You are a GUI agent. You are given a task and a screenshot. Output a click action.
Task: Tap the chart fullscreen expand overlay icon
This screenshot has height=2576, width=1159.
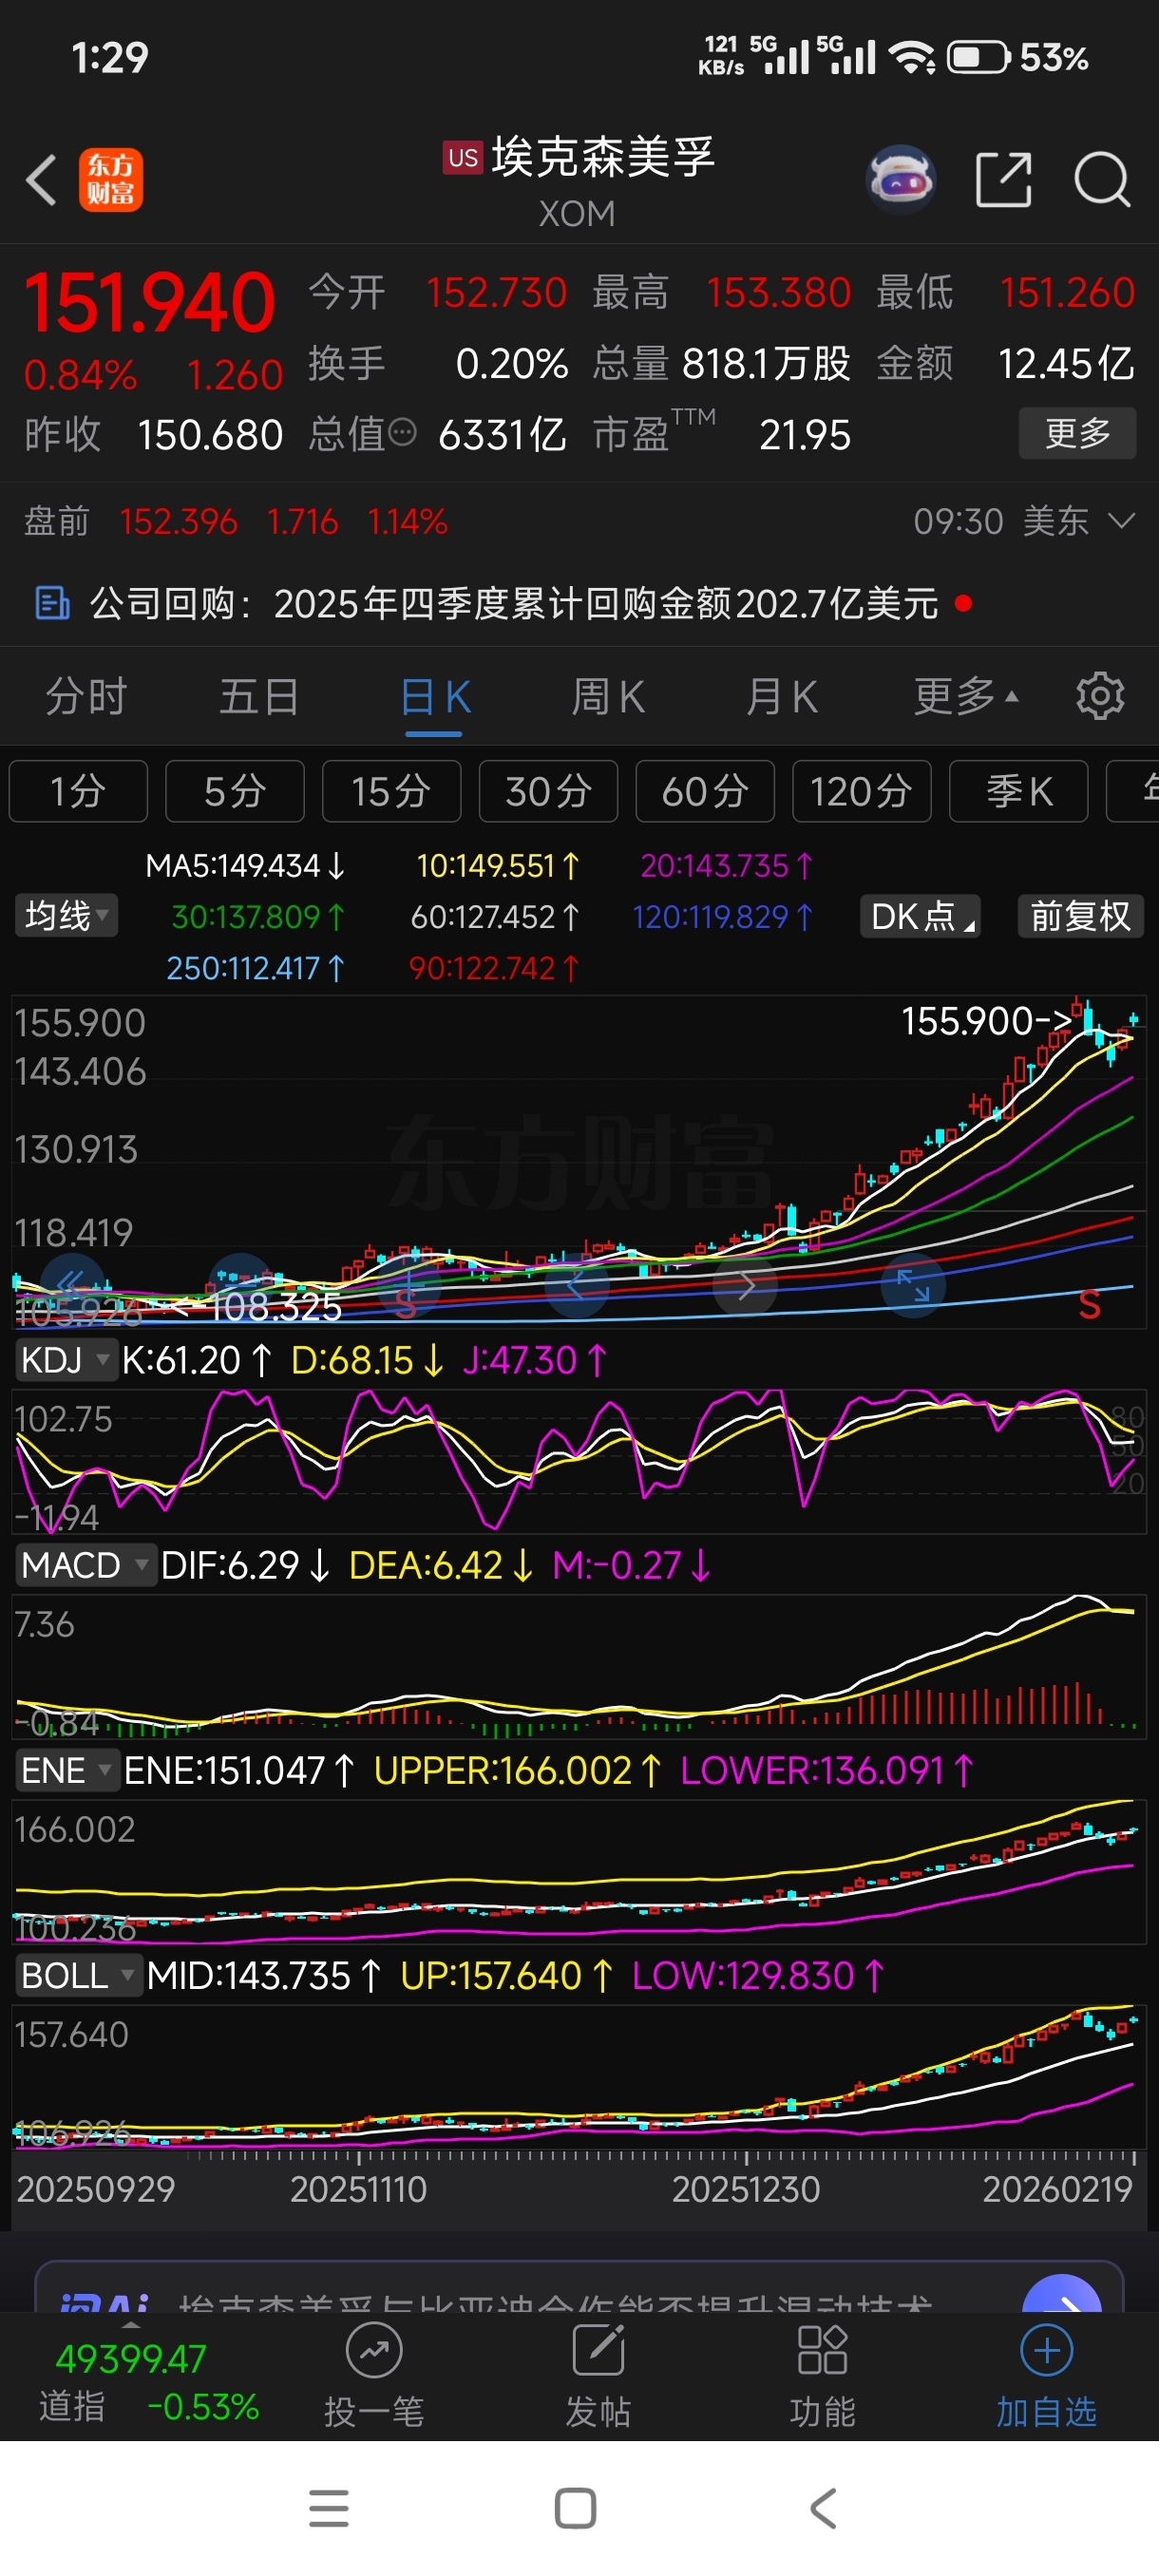(x=912, y=1284)
